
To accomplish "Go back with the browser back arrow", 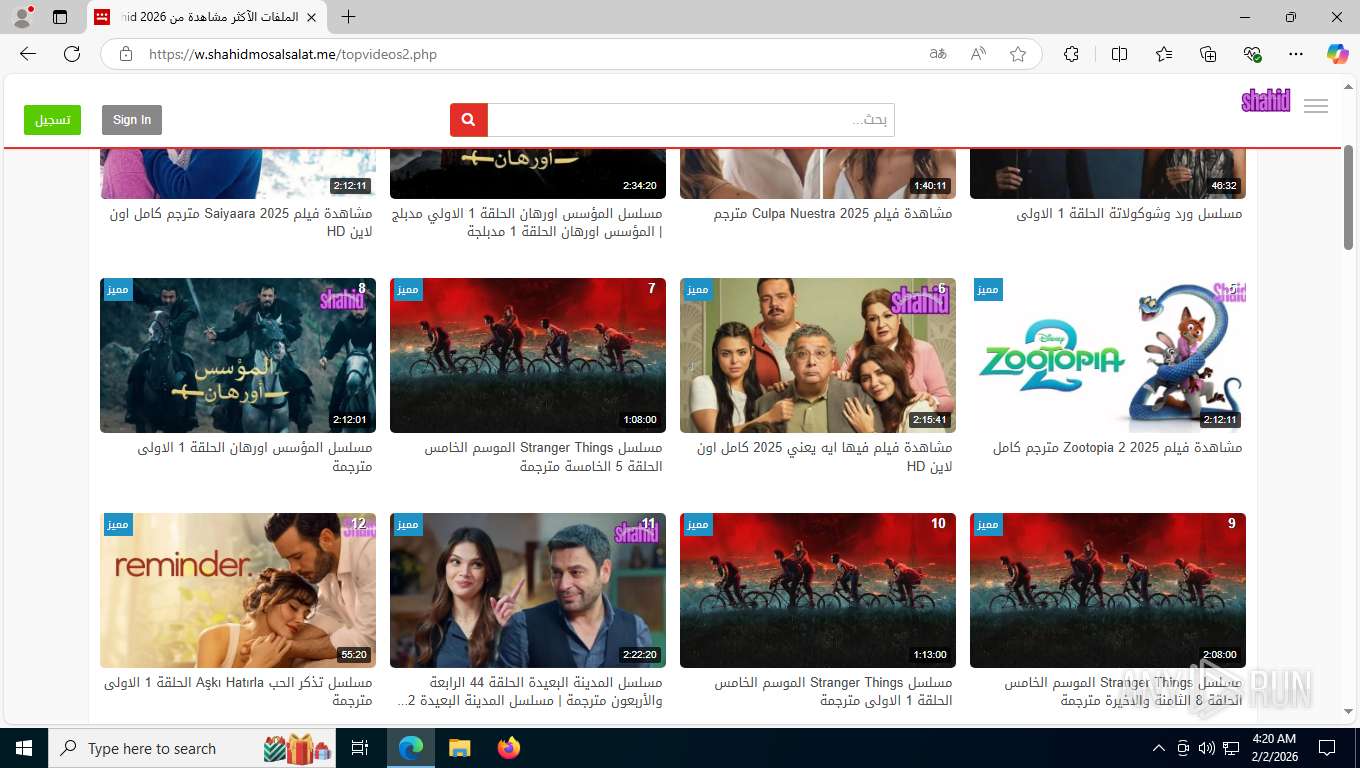I will [28, 54].
